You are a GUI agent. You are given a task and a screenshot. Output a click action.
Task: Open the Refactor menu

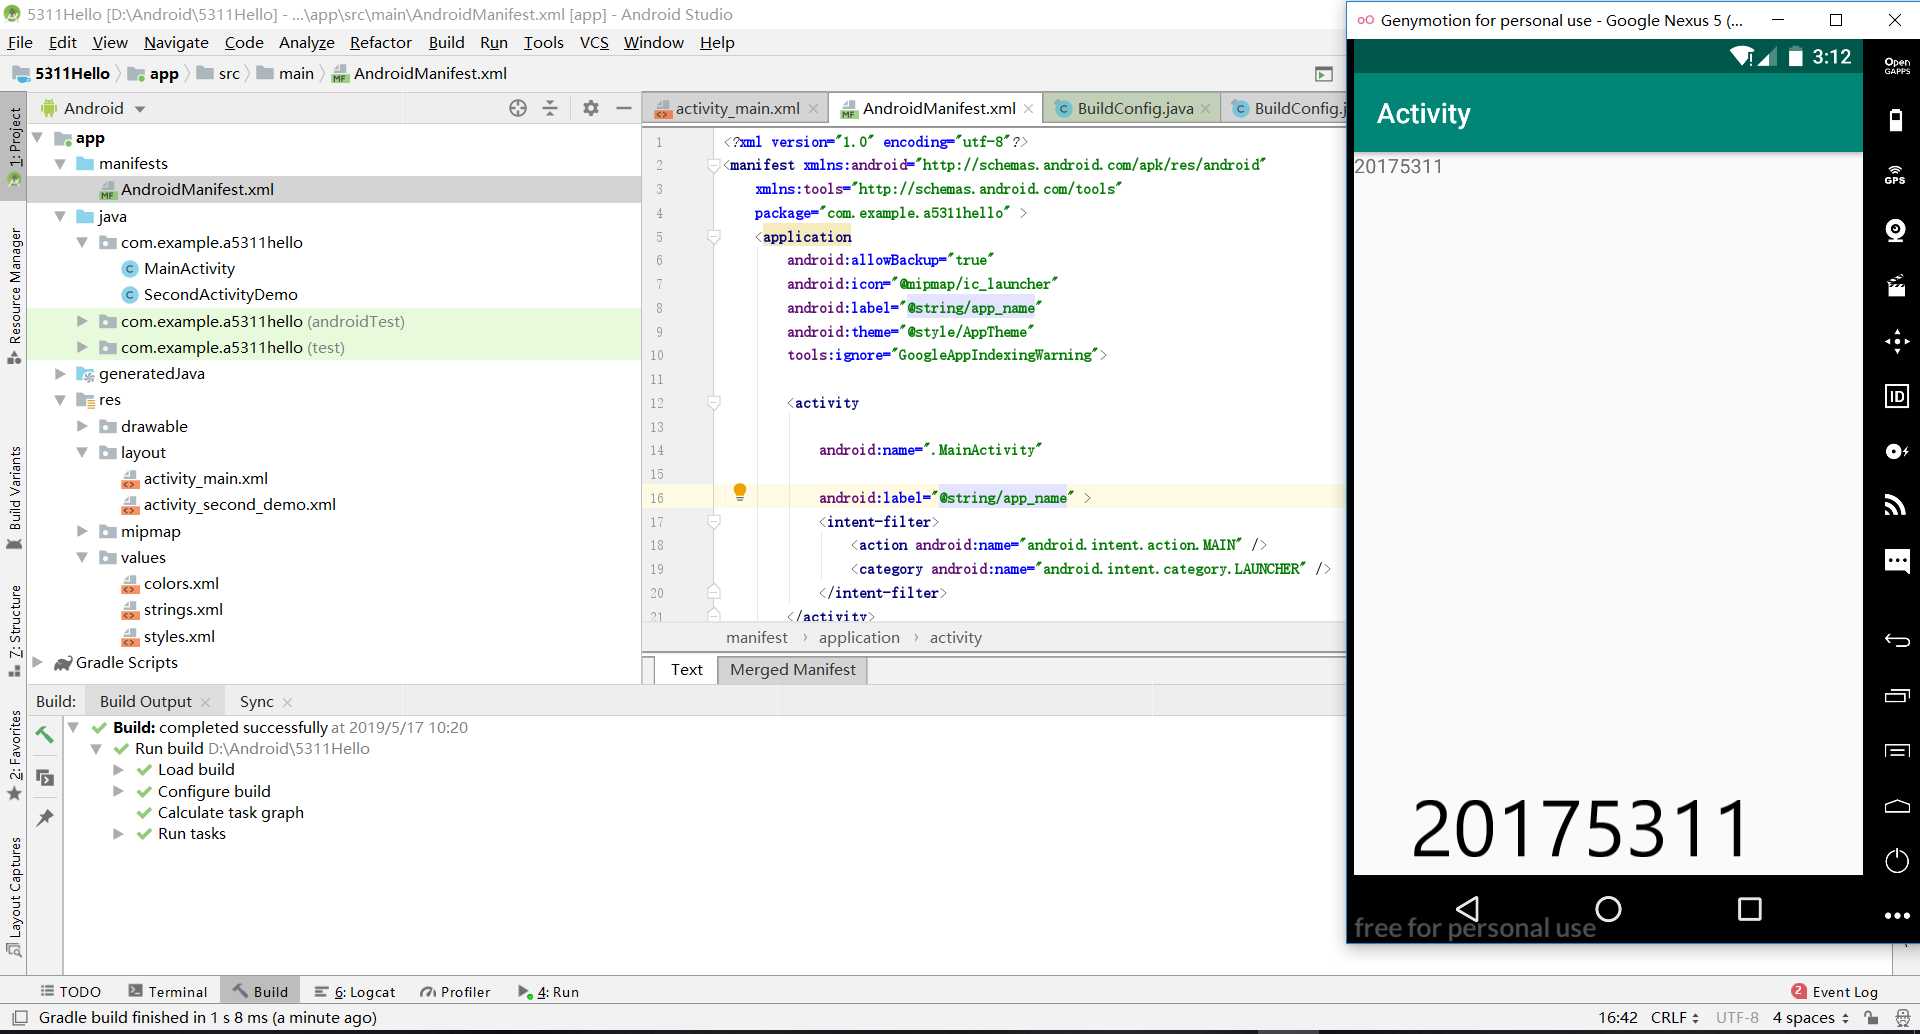tap(380, 42)
